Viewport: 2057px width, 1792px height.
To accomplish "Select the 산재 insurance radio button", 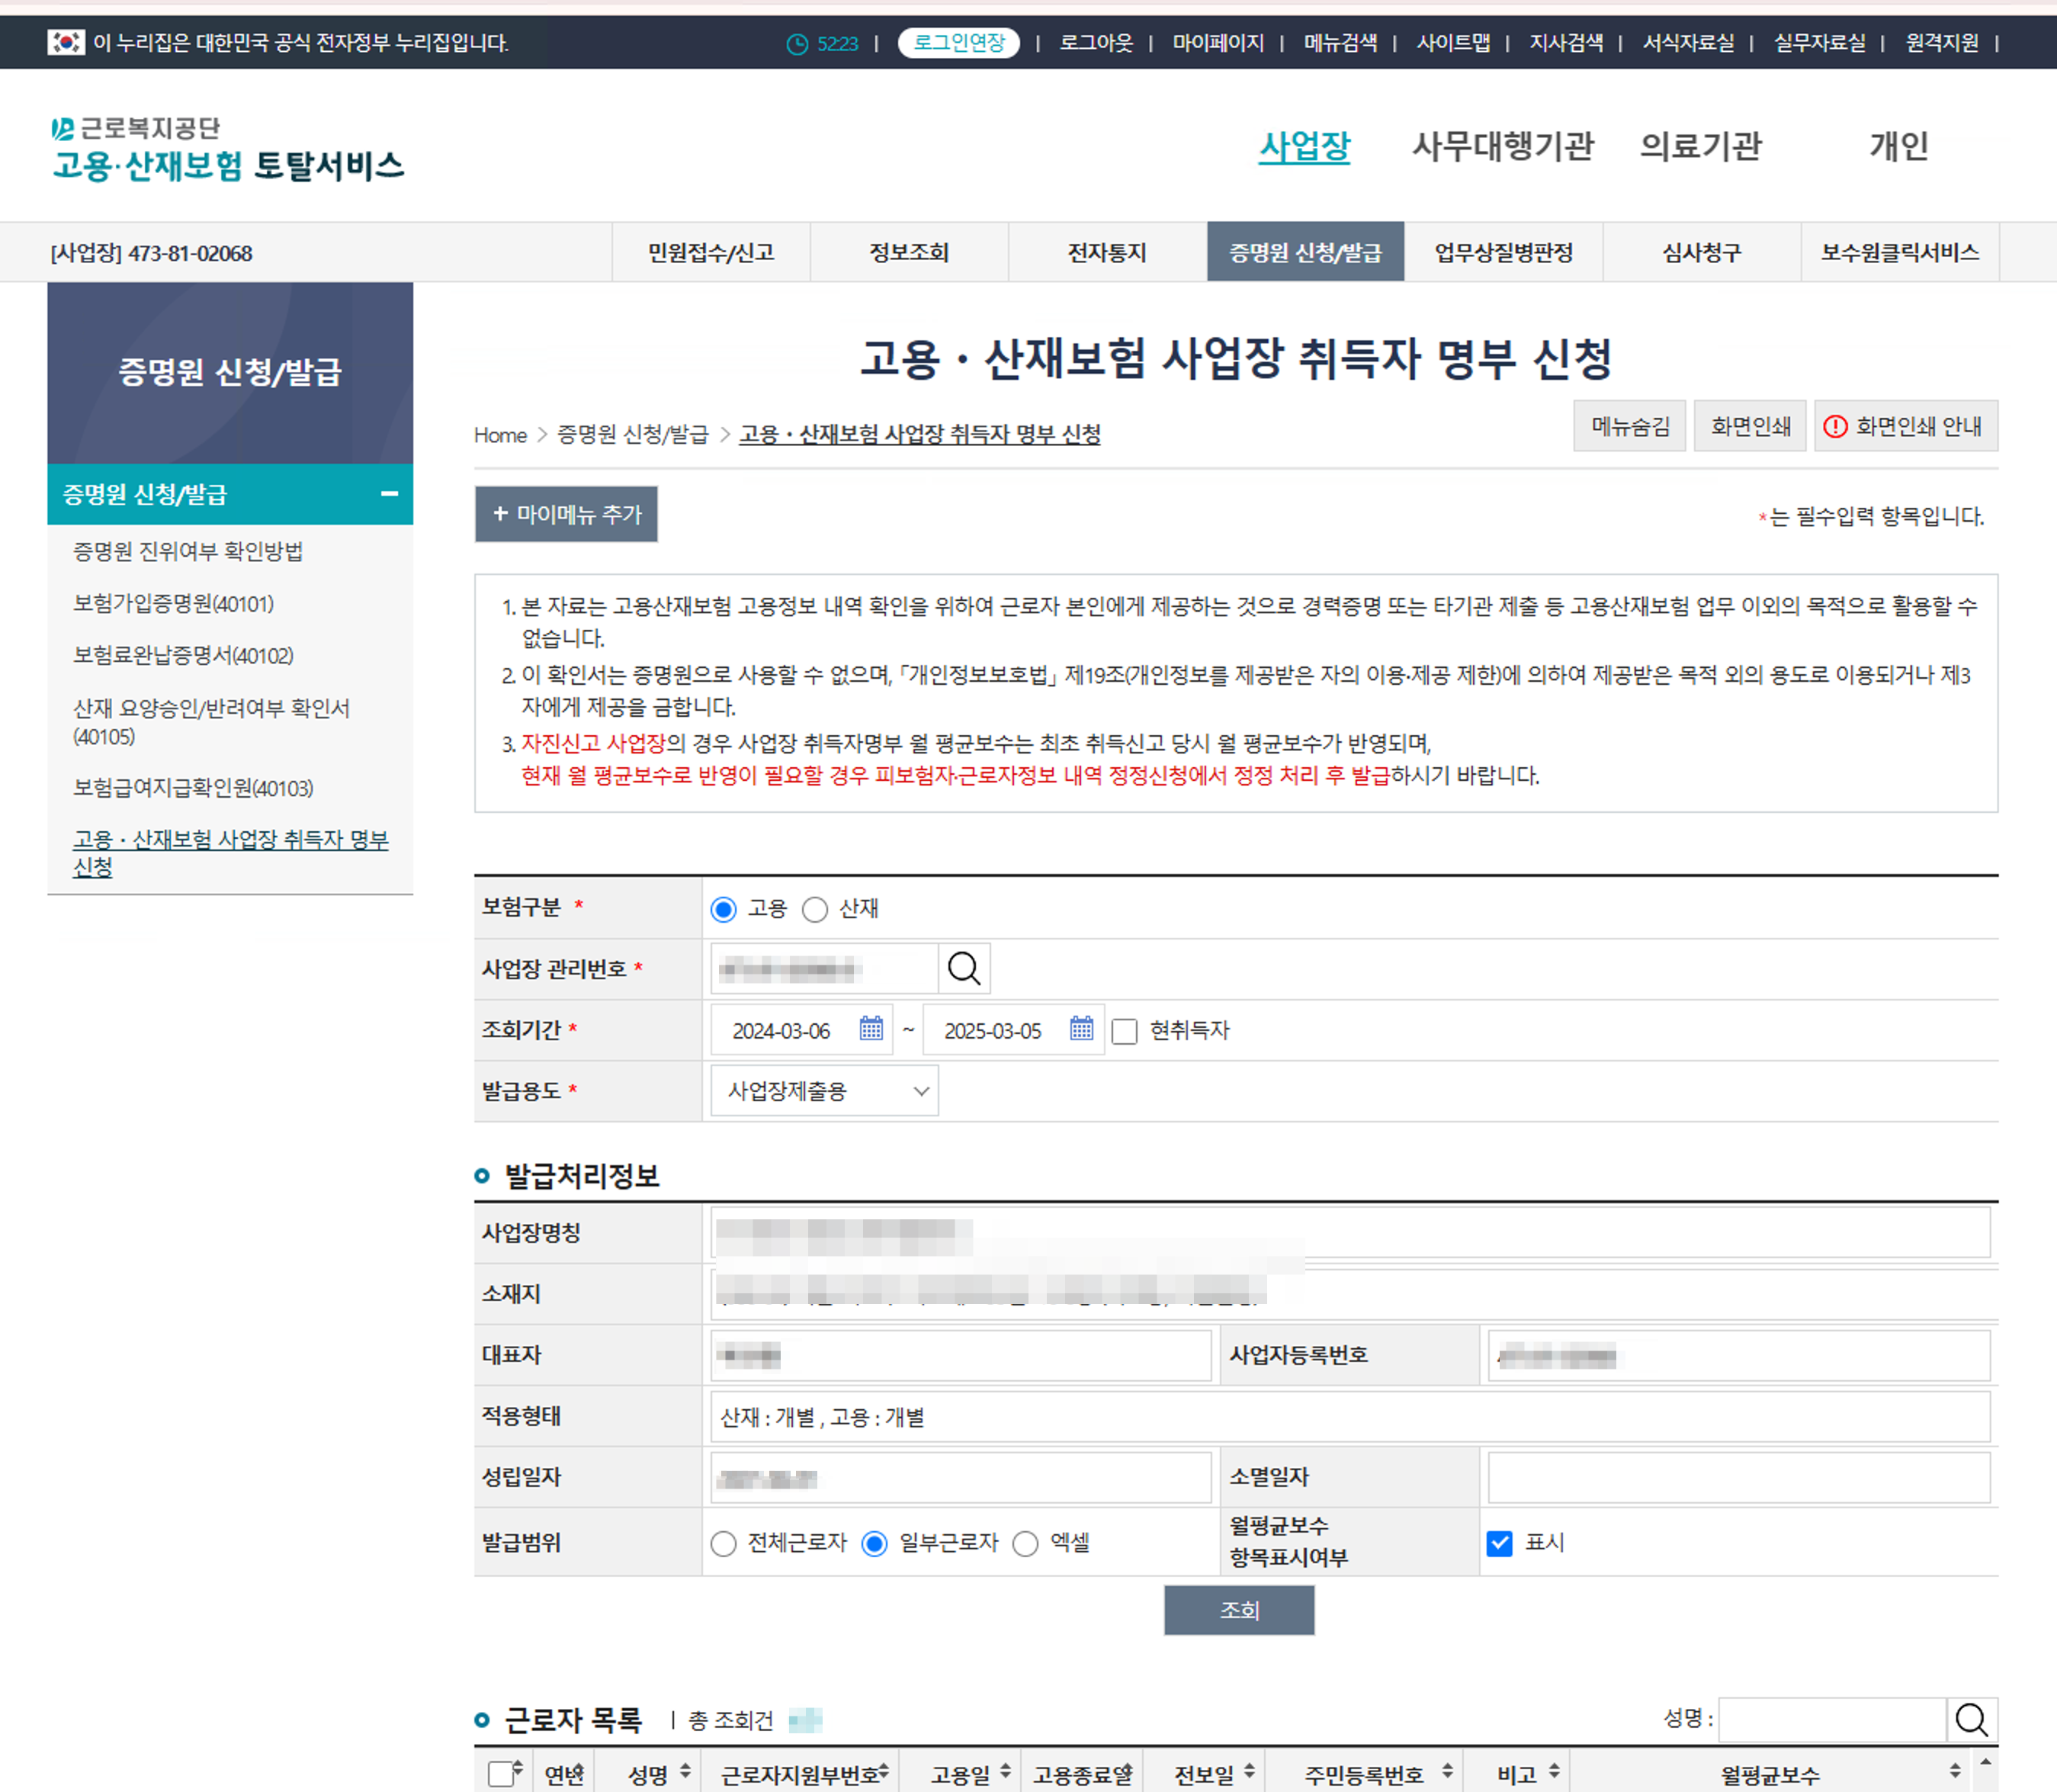I will tap(815, 909).
